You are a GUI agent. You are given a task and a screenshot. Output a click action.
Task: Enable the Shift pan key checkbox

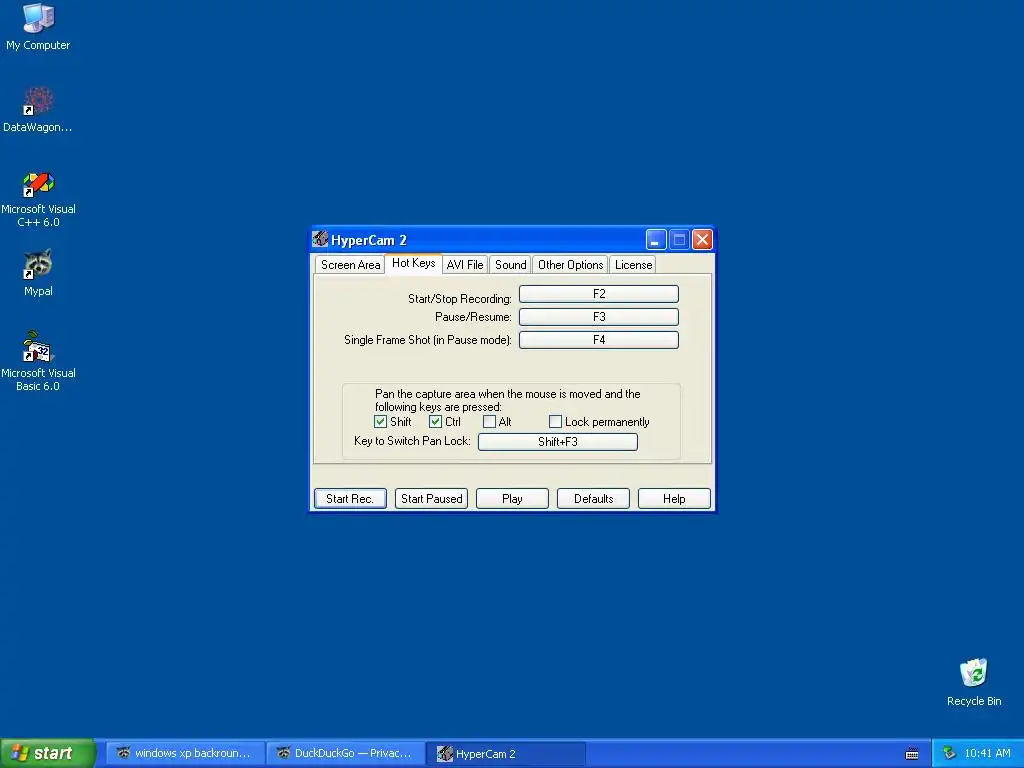click(381, 422)
